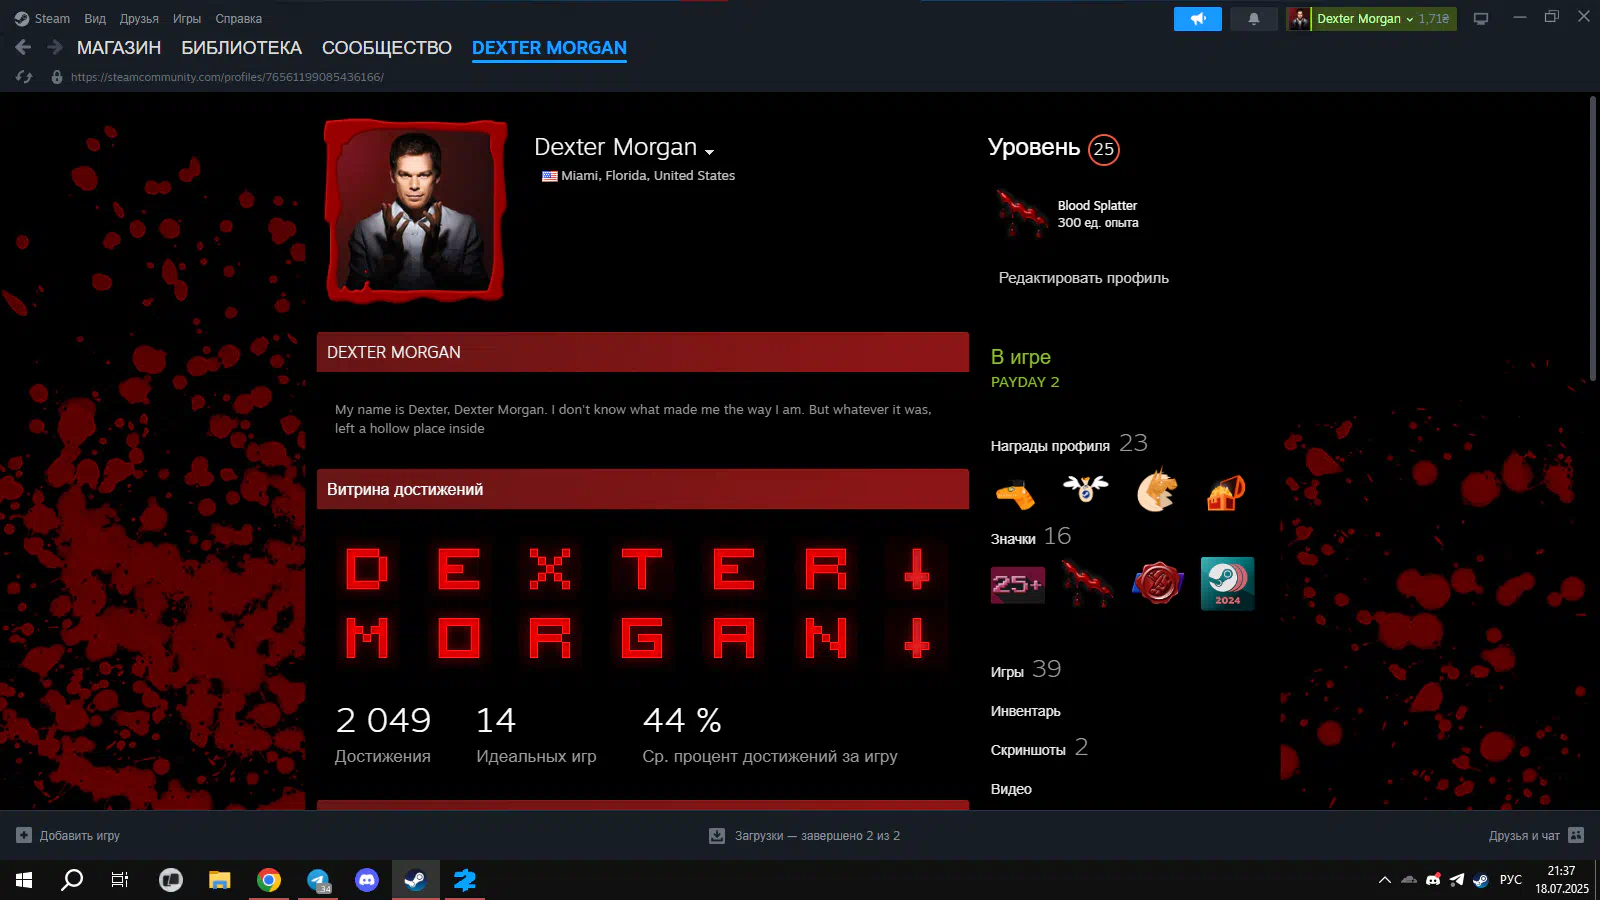Click the letter D achievement tile

point(367,569)
